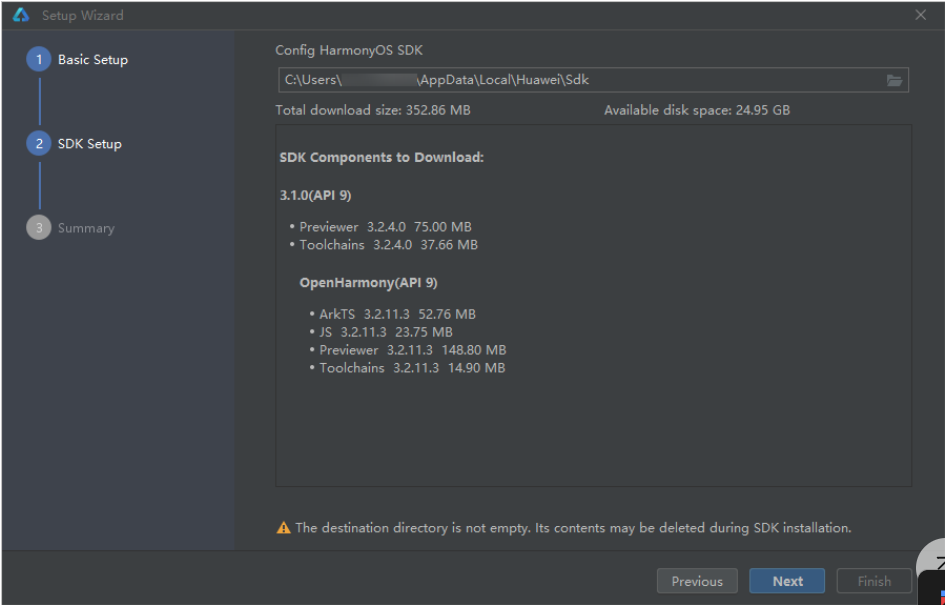Image resolution: width=945 pixels, height=605 pixels.
Task: Click SDK Components to Download heading
Action: [x=382, y=158]
